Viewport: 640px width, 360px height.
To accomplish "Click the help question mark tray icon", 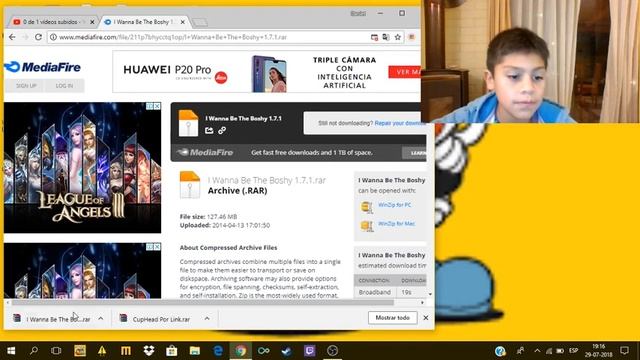I will click(500, 351).
